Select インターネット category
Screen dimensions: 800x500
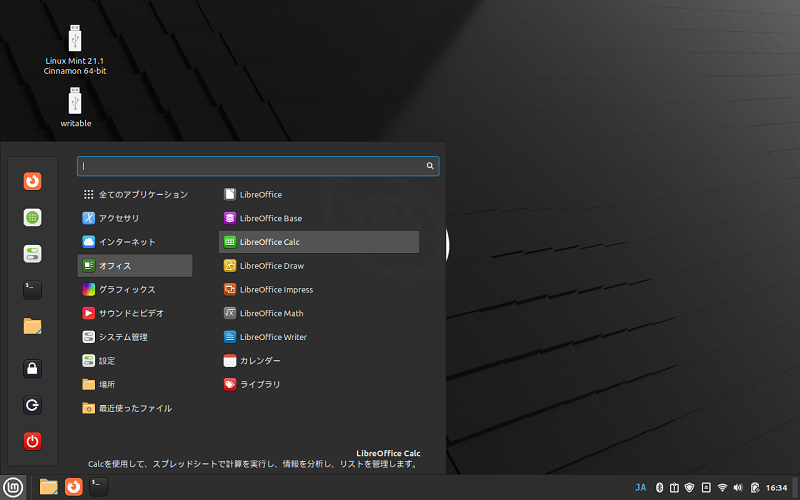coord(135,242)
